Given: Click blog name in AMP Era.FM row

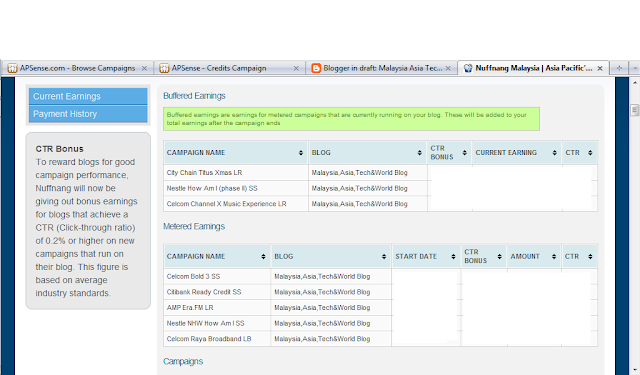Looking at the screenshot, I should [x=322, y=307].
